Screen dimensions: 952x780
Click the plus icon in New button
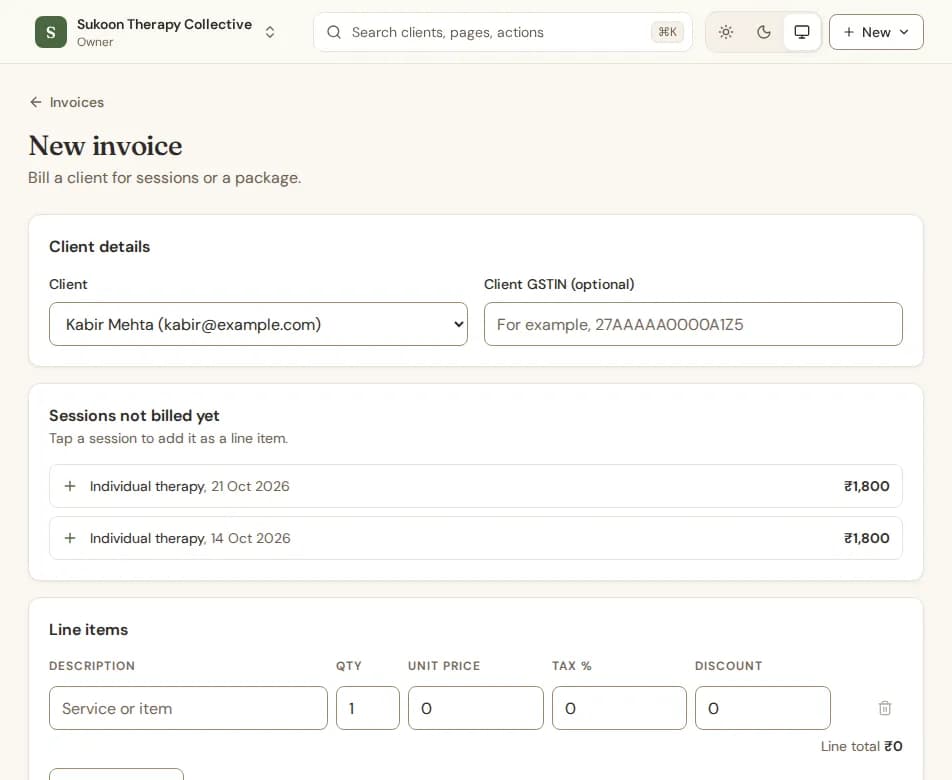849,32
